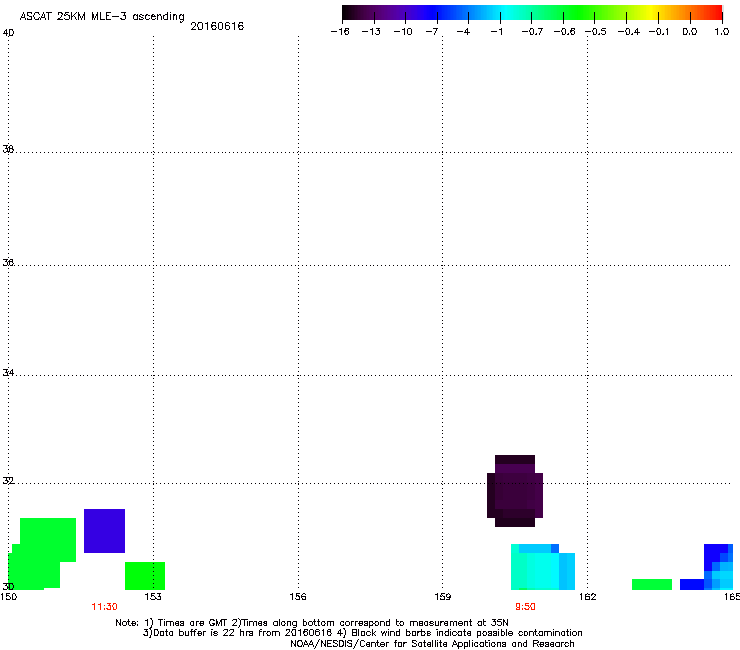Click the red end of the color scale
Screen dimensions: 740x650
click(x=713, y=13)
